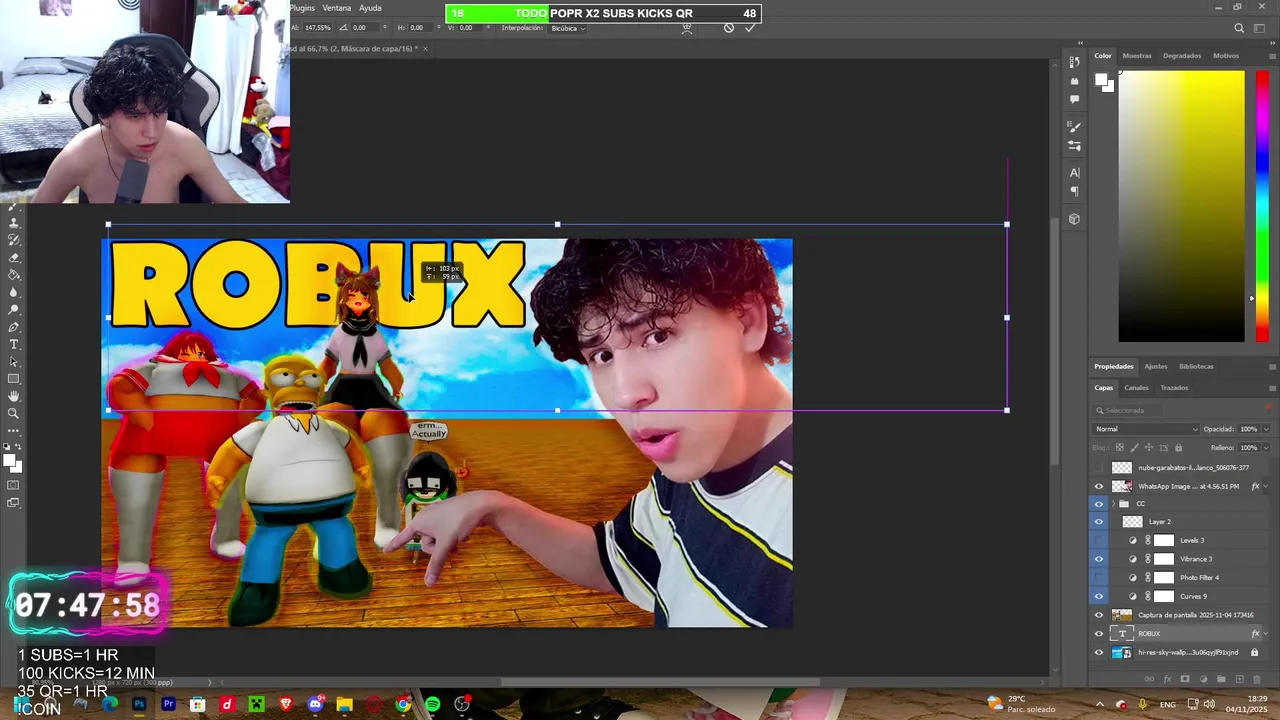Open the Color panel options menu
The width and height of the screenshot is (1280, 720).
[1272, 56]
